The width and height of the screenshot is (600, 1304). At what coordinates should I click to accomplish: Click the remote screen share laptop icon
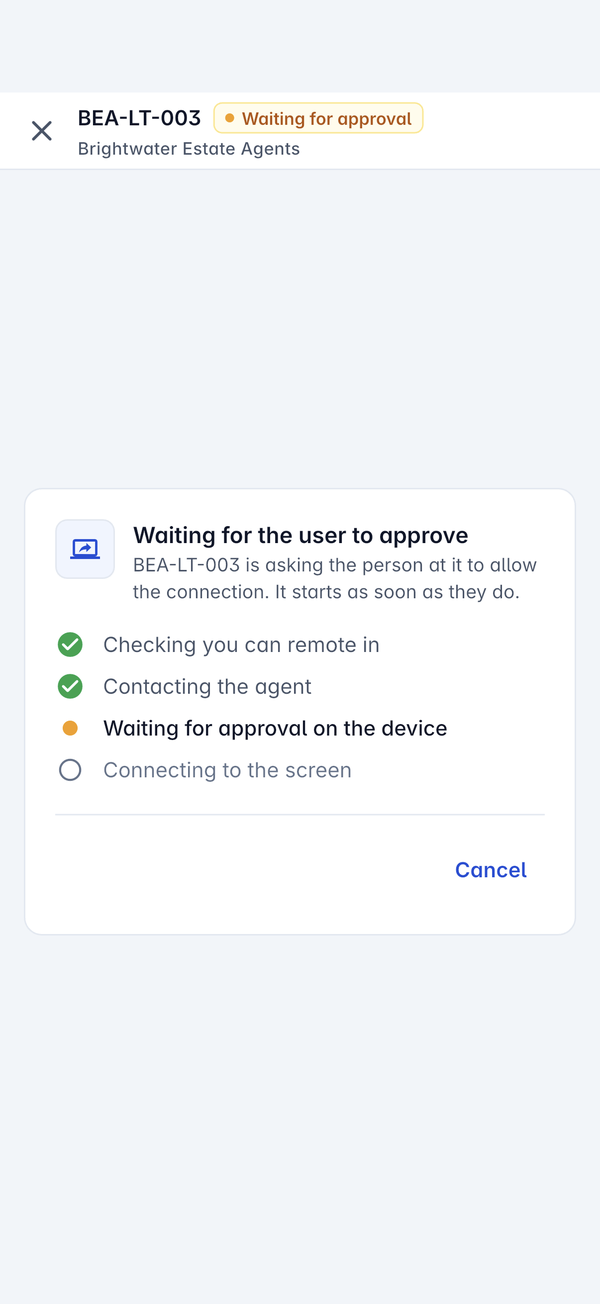click(x=85, y=549)
